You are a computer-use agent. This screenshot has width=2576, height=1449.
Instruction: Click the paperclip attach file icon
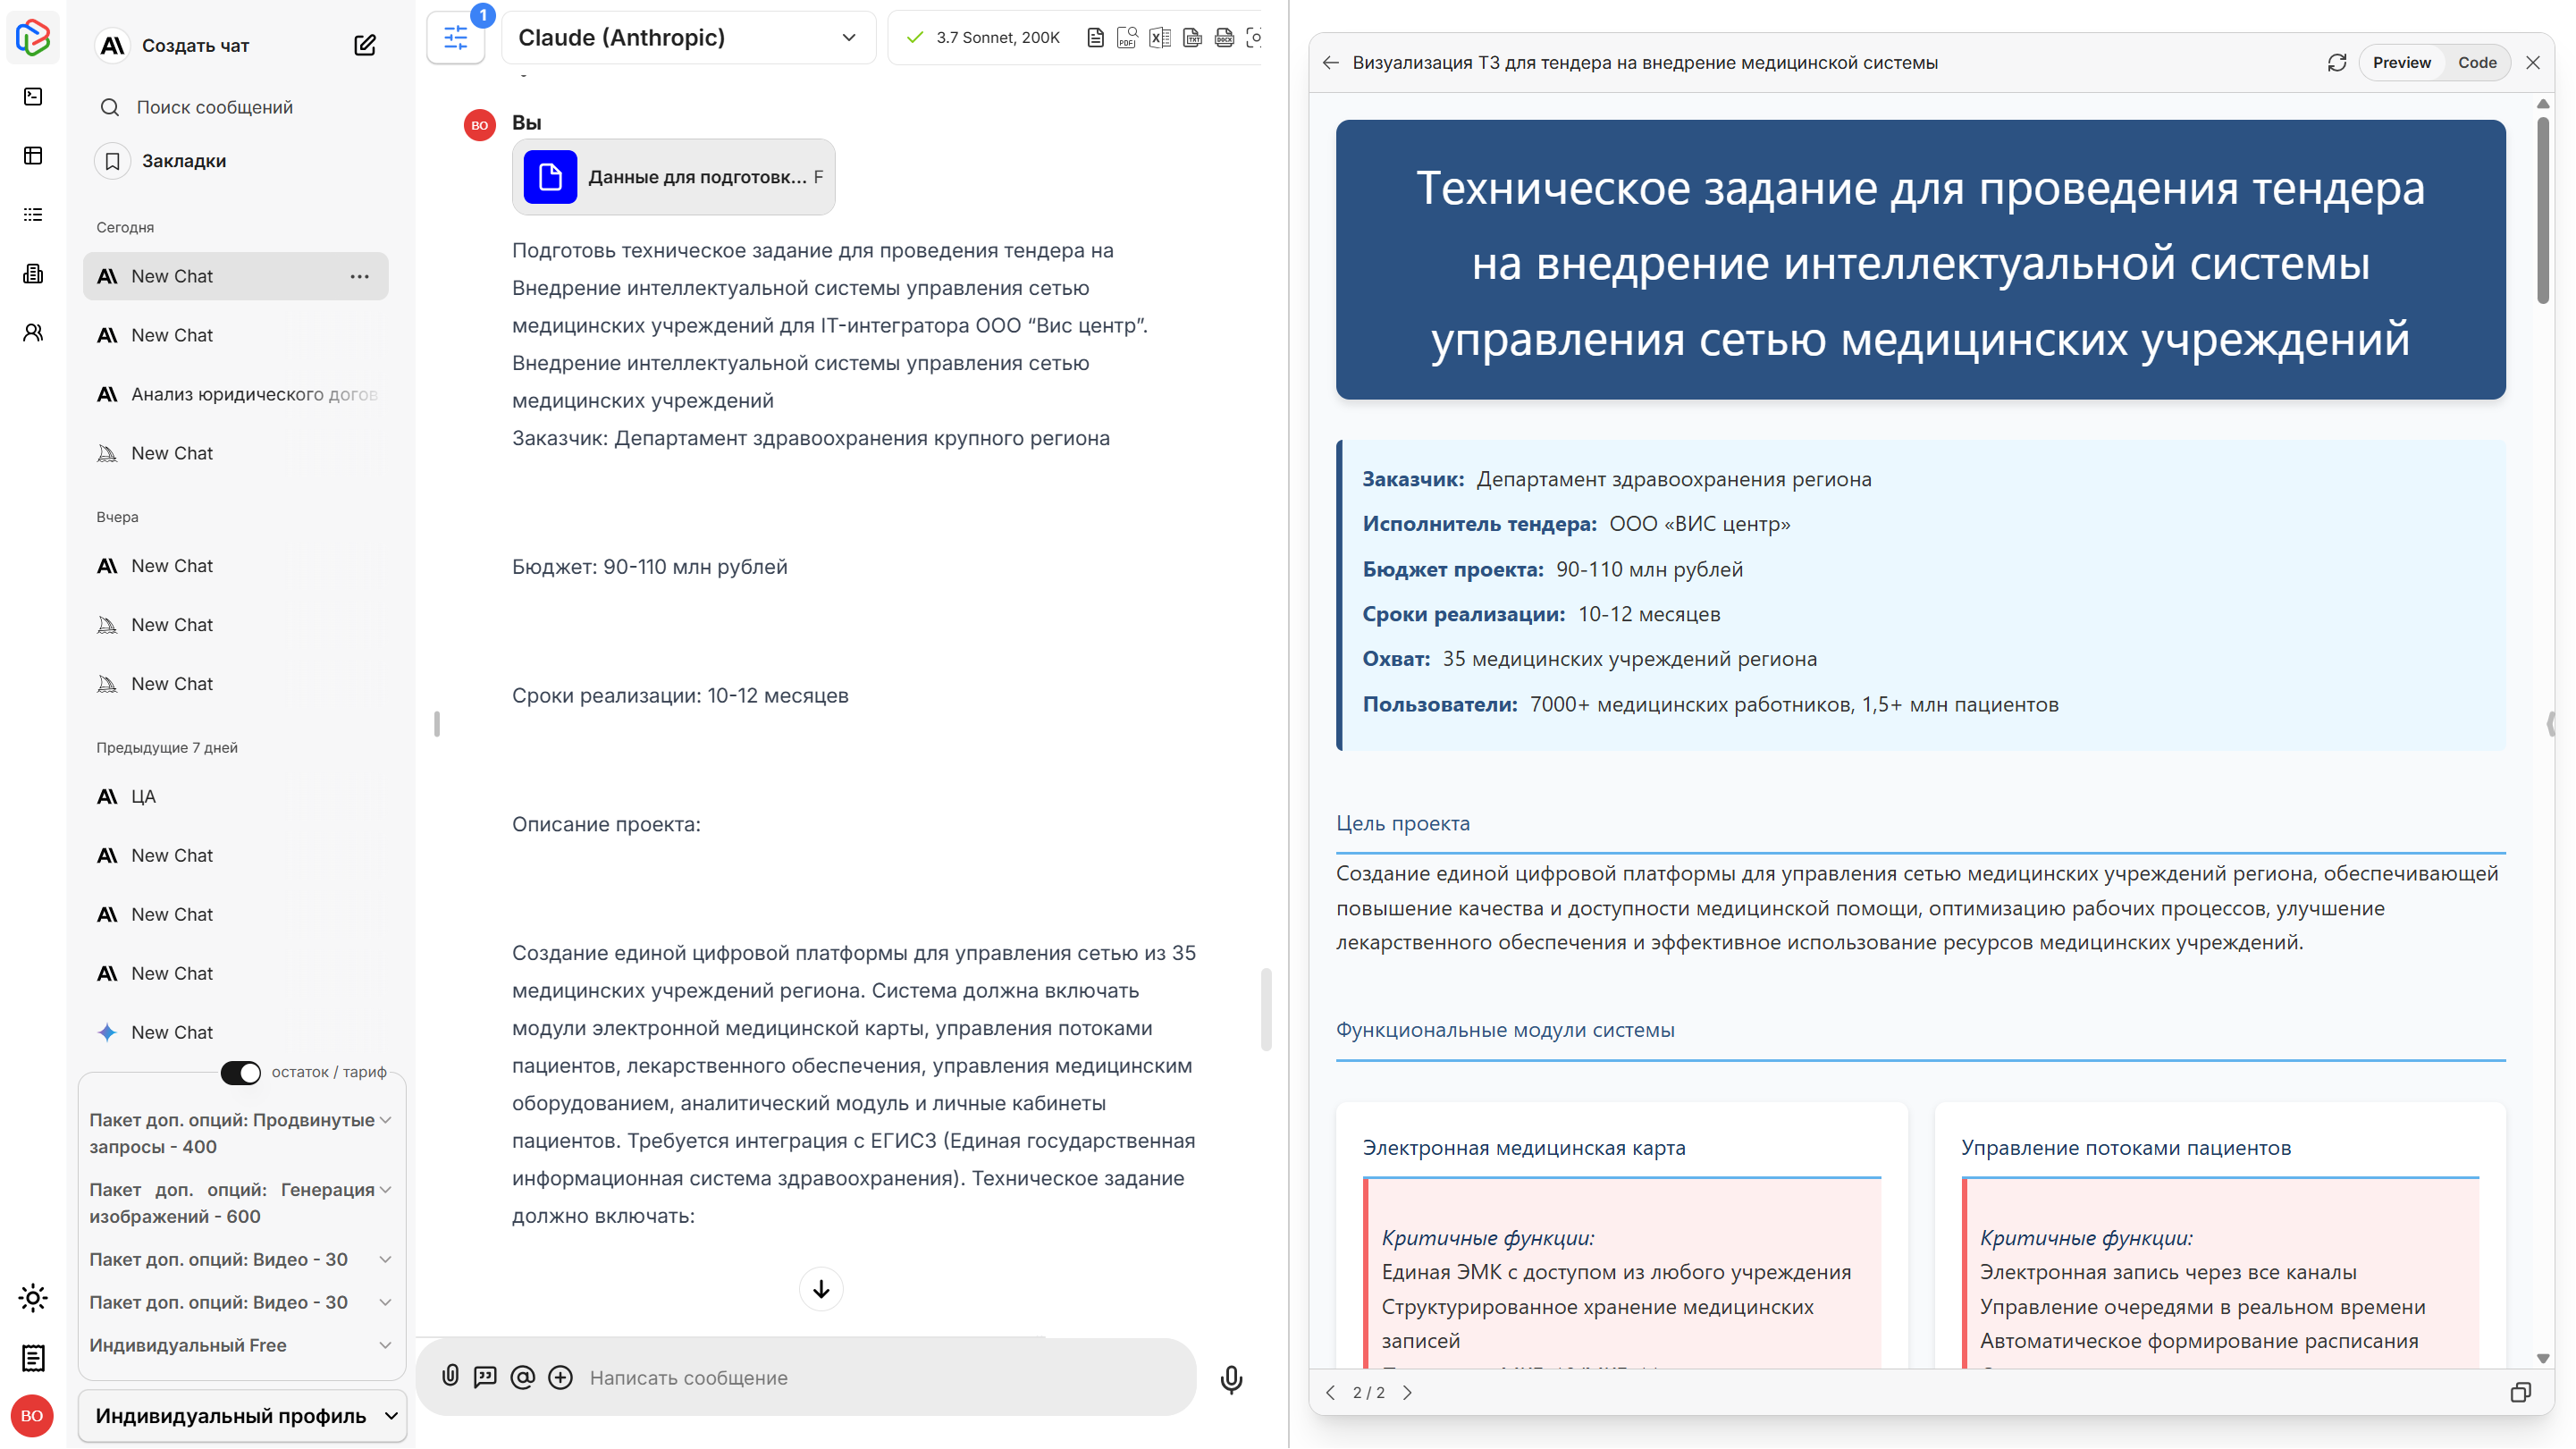(451, 1377)
